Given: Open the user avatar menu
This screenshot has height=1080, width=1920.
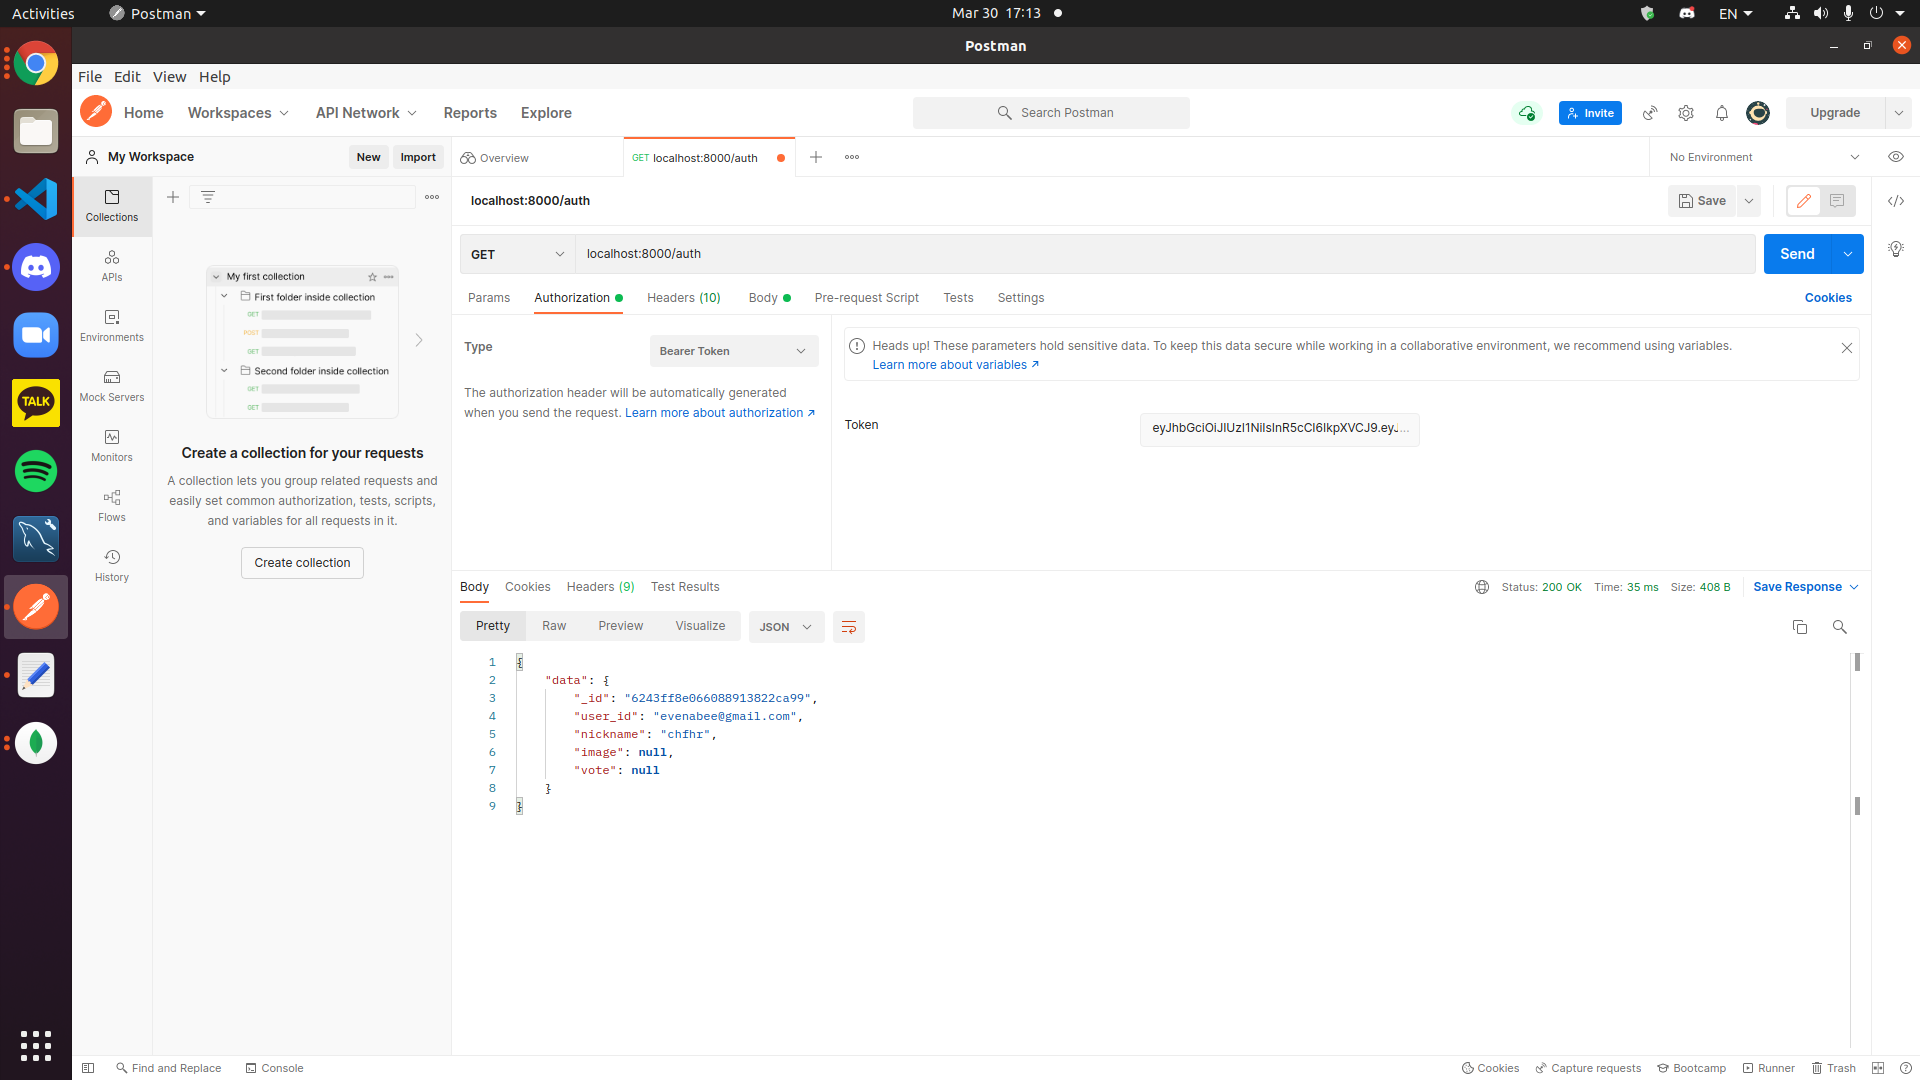Looking at the screenshot, I should 1758,113.
